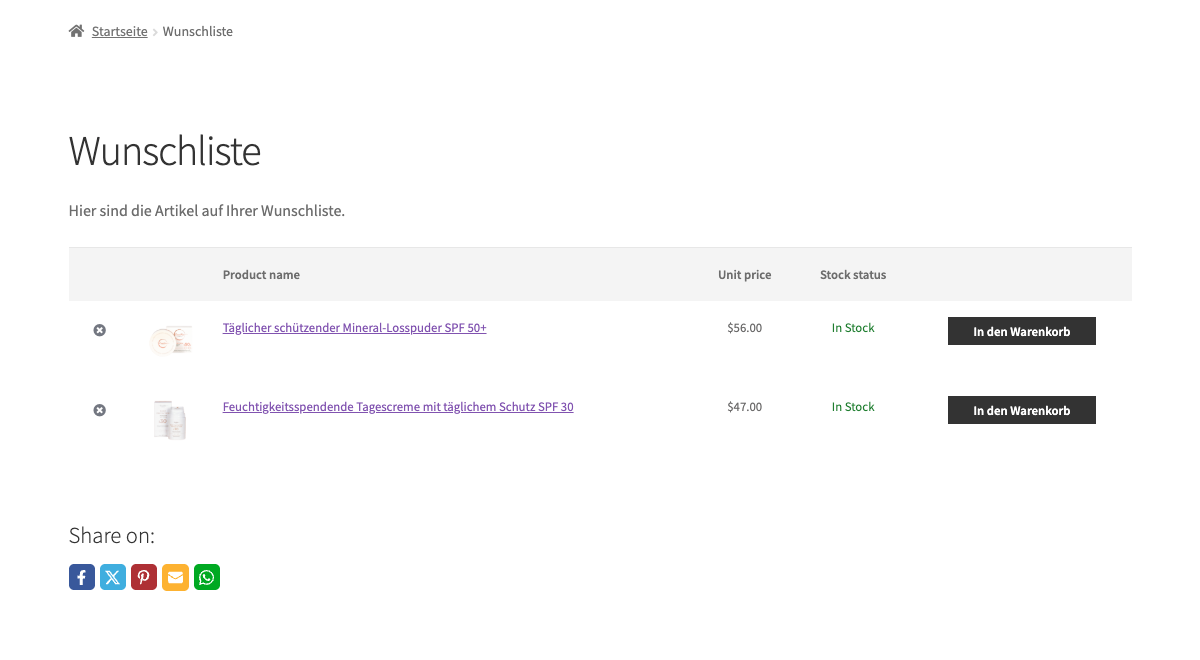
Task: Click the Stock status column header
Action: (x=853, y=274)
